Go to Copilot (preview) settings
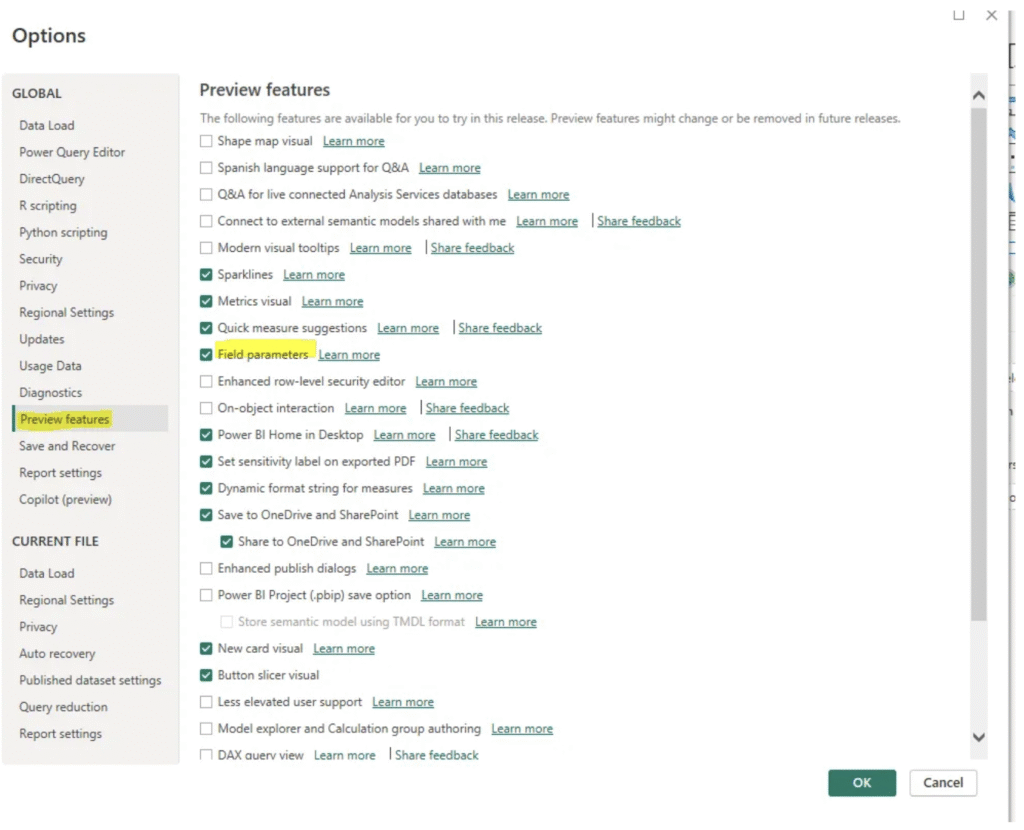 [65, 499]
